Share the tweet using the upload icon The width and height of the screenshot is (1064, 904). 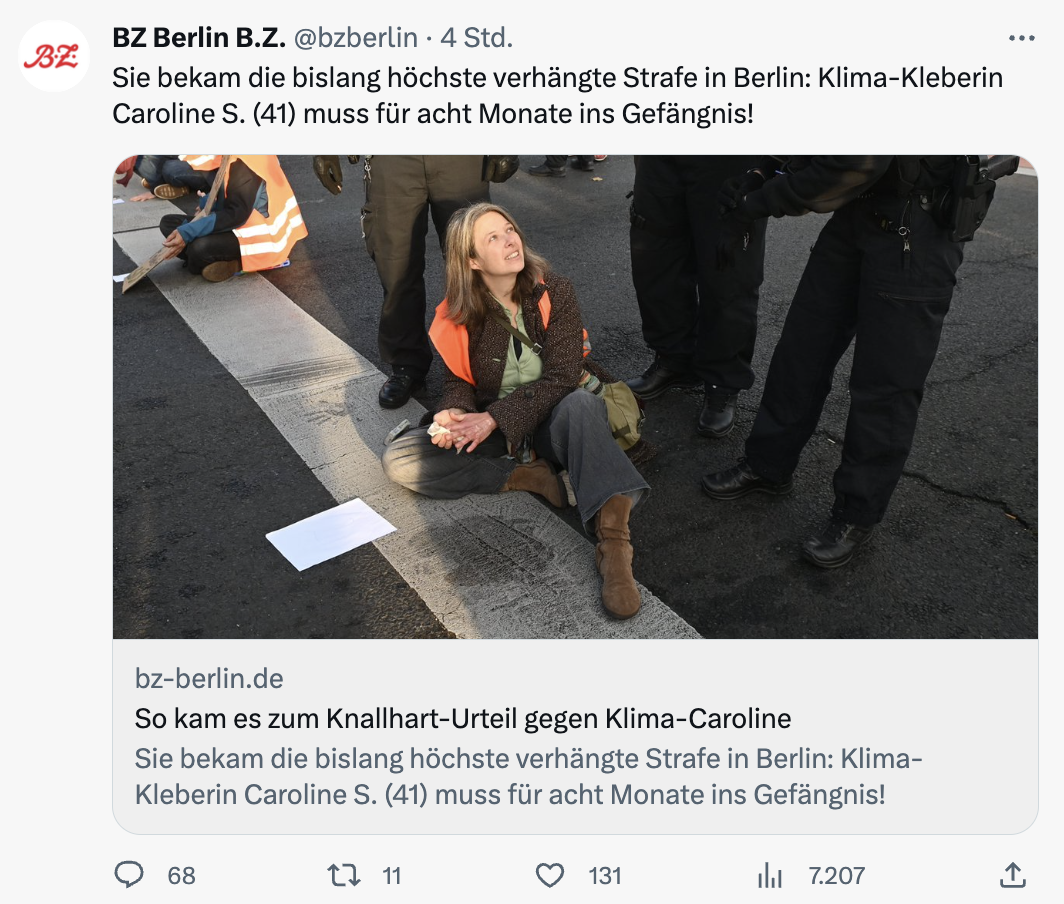click(1012, 875)
